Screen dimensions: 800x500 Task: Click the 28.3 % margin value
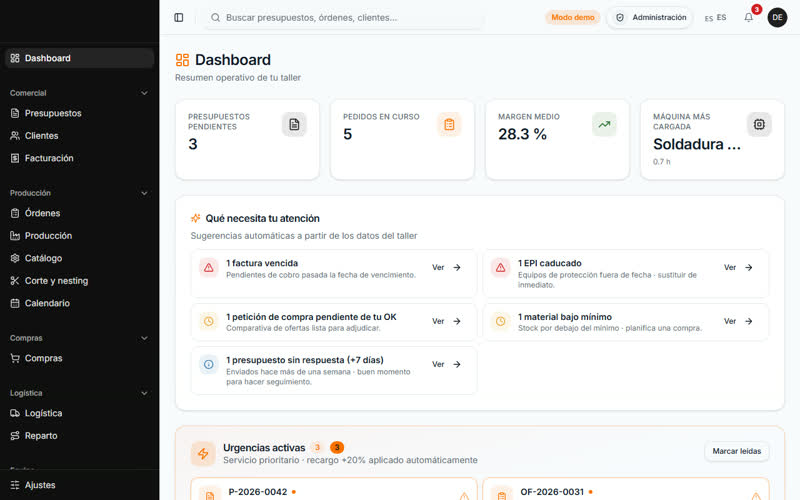pos(522,134)
